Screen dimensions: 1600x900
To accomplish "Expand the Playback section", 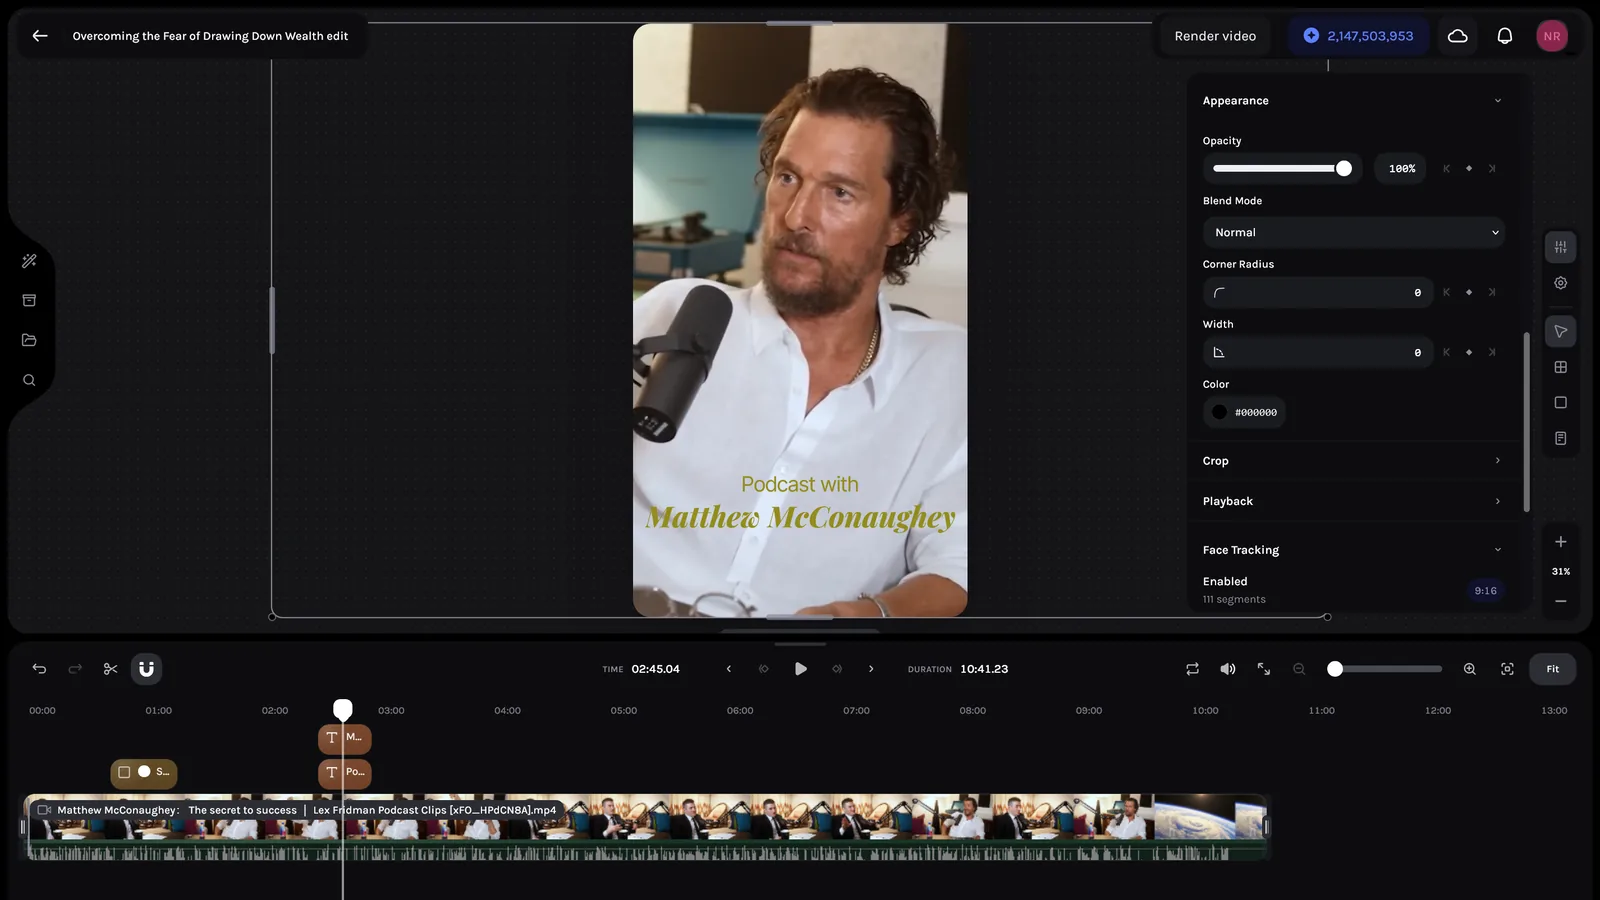I will coord(1352,501).
